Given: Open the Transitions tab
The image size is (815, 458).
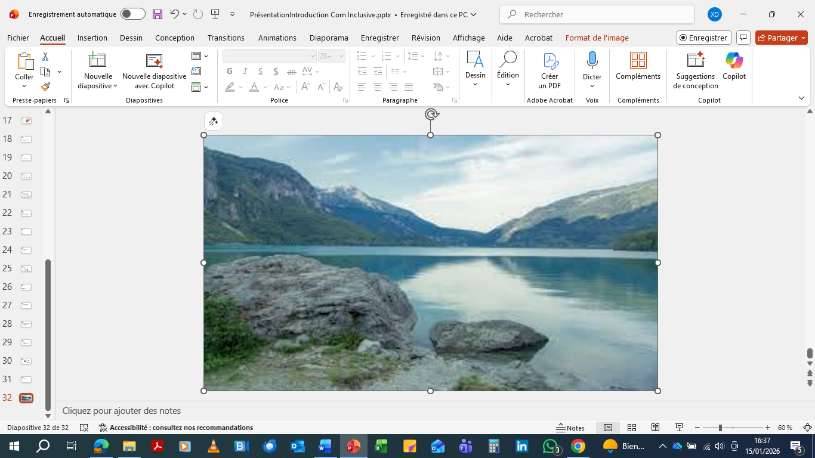Looking at the screenshot, I should (226, 37).
